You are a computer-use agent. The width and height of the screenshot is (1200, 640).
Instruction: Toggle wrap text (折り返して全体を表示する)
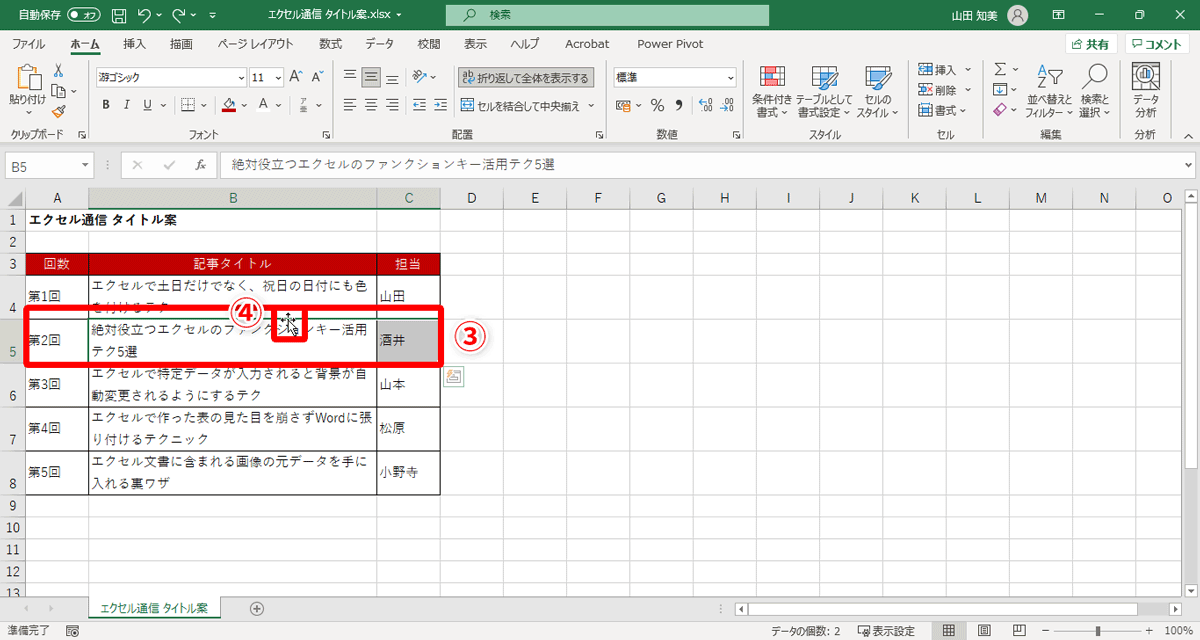pyautogui.click(x=525, y=77)
